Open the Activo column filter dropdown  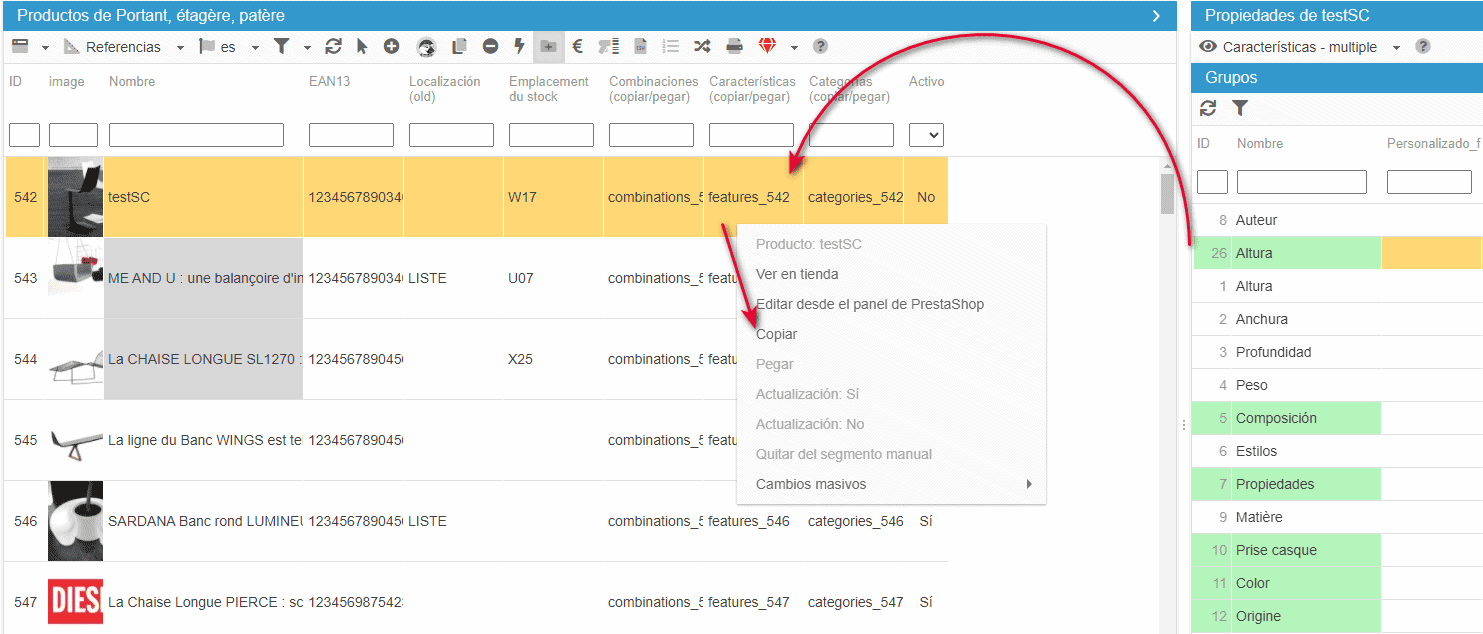[926, 135]
